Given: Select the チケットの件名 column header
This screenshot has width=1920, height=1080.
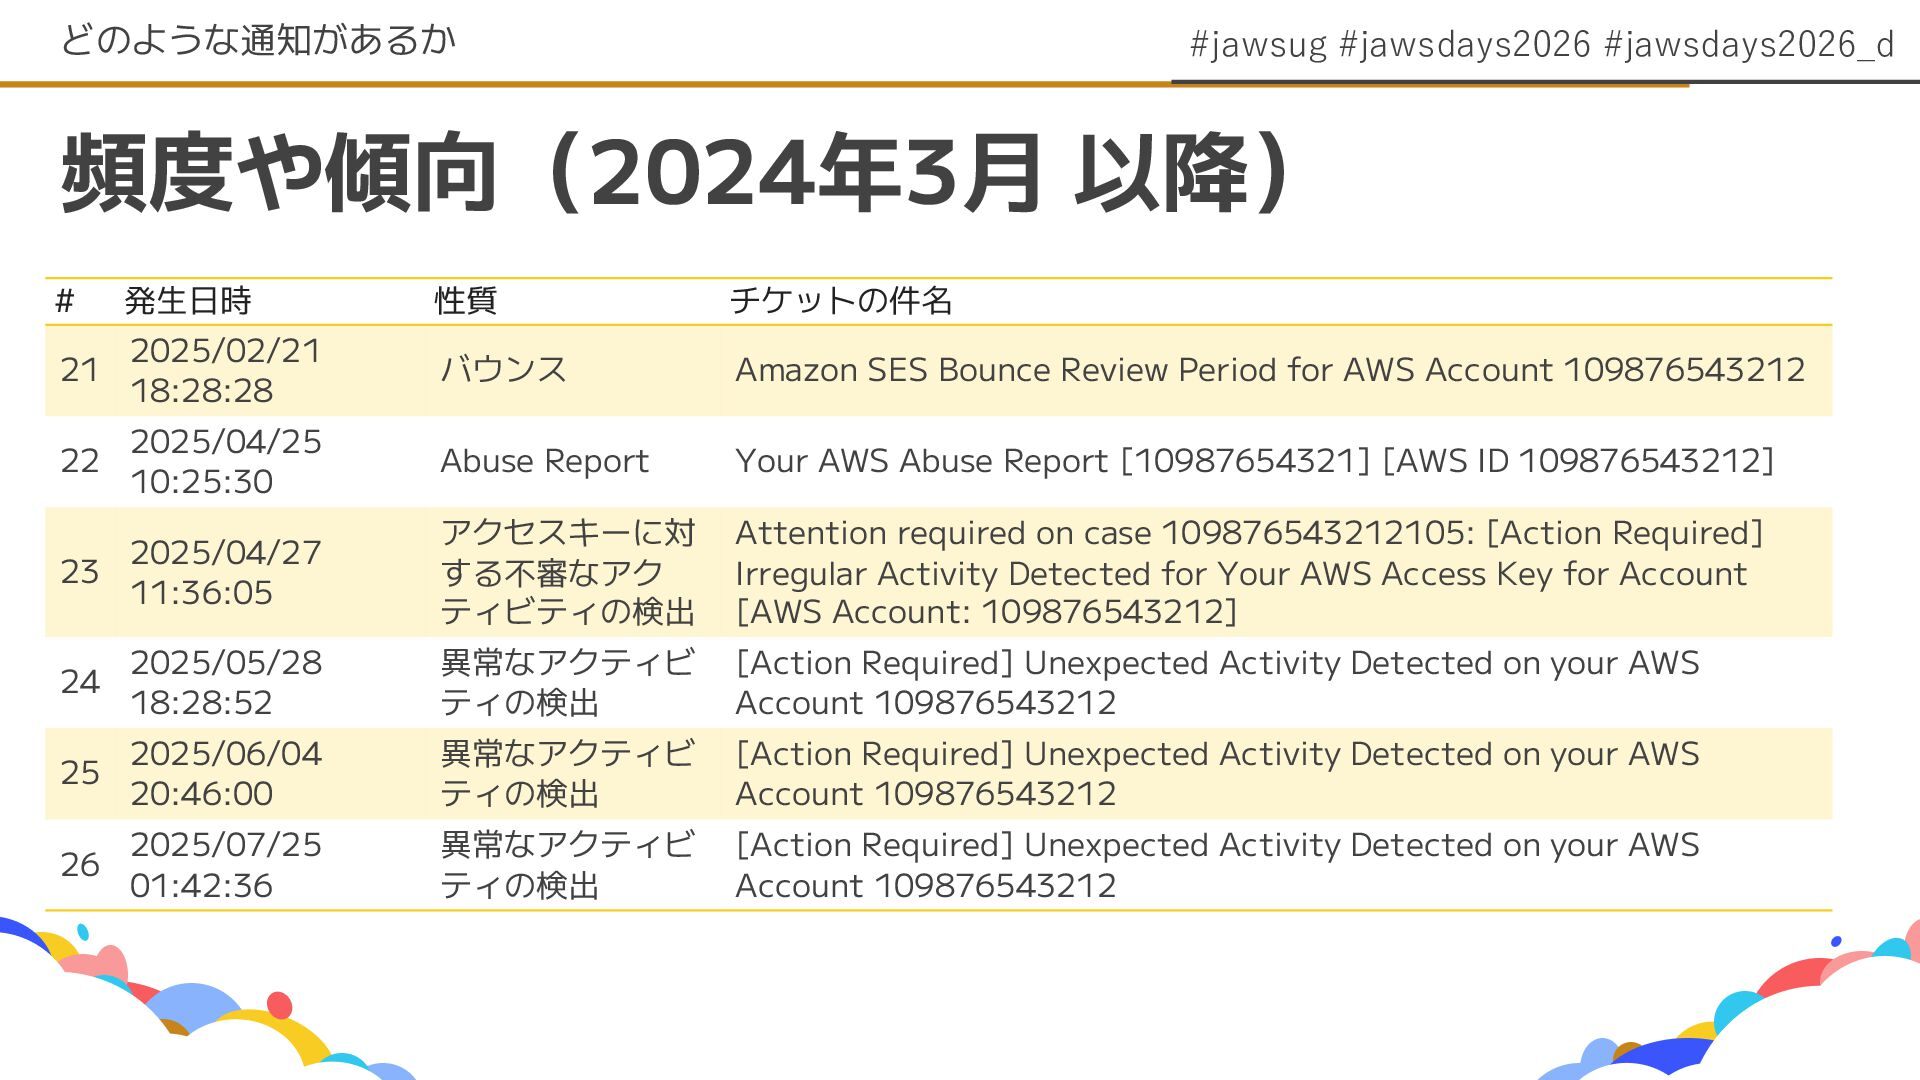Looking at the screenshot, I should click(x=841, y=300).
